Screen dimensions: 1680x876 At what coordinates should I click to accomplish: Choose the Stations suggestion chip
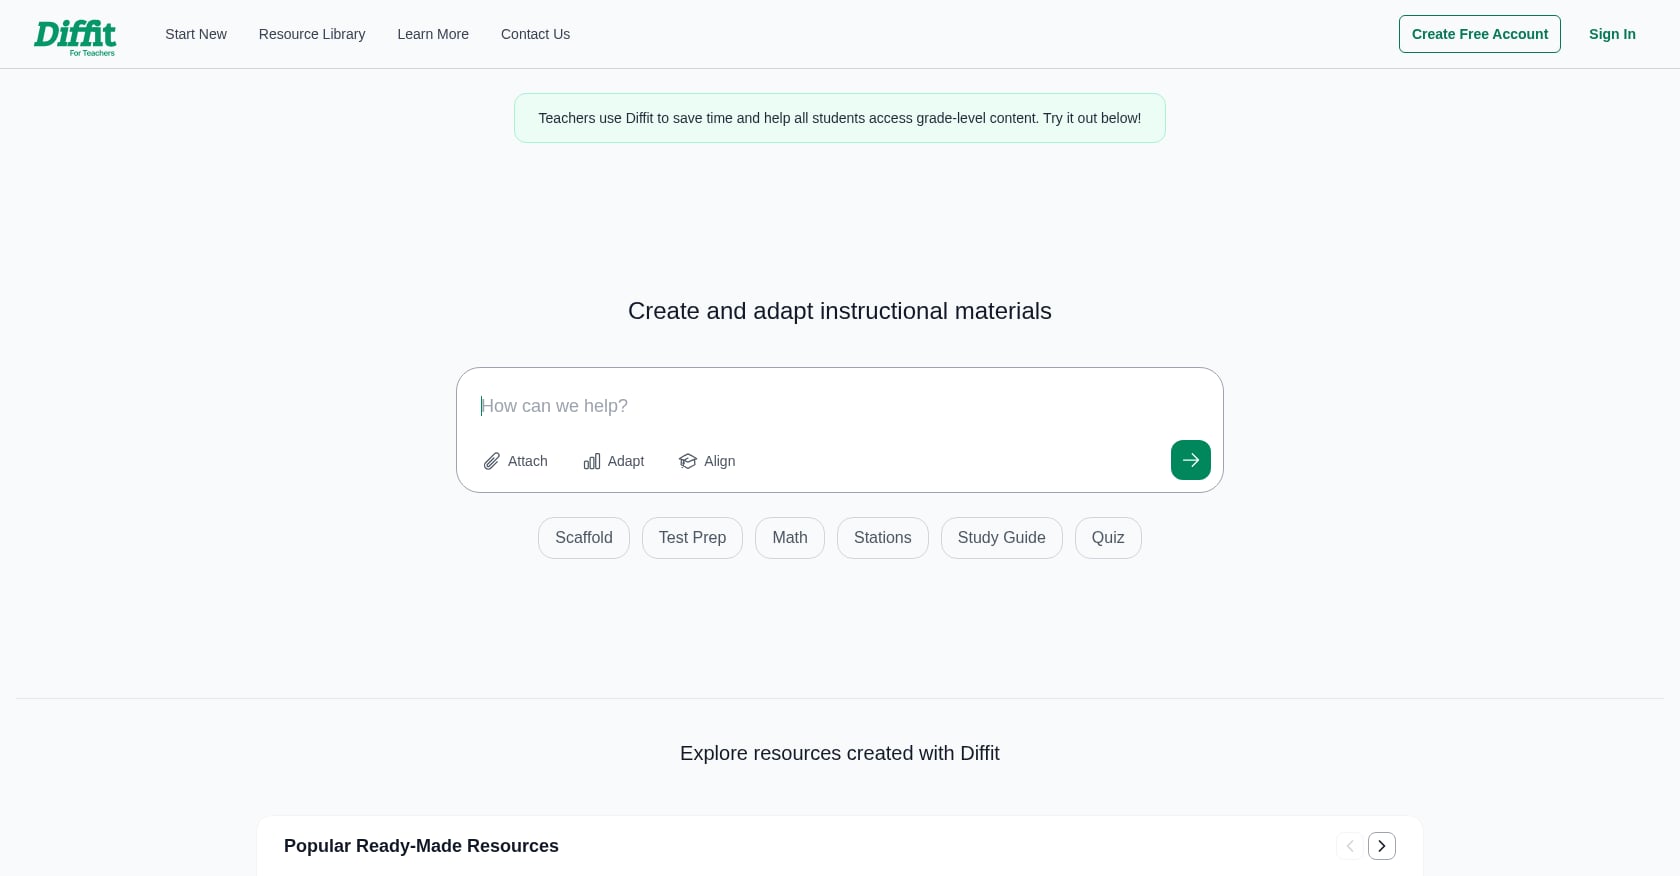(x=883, y=538)
